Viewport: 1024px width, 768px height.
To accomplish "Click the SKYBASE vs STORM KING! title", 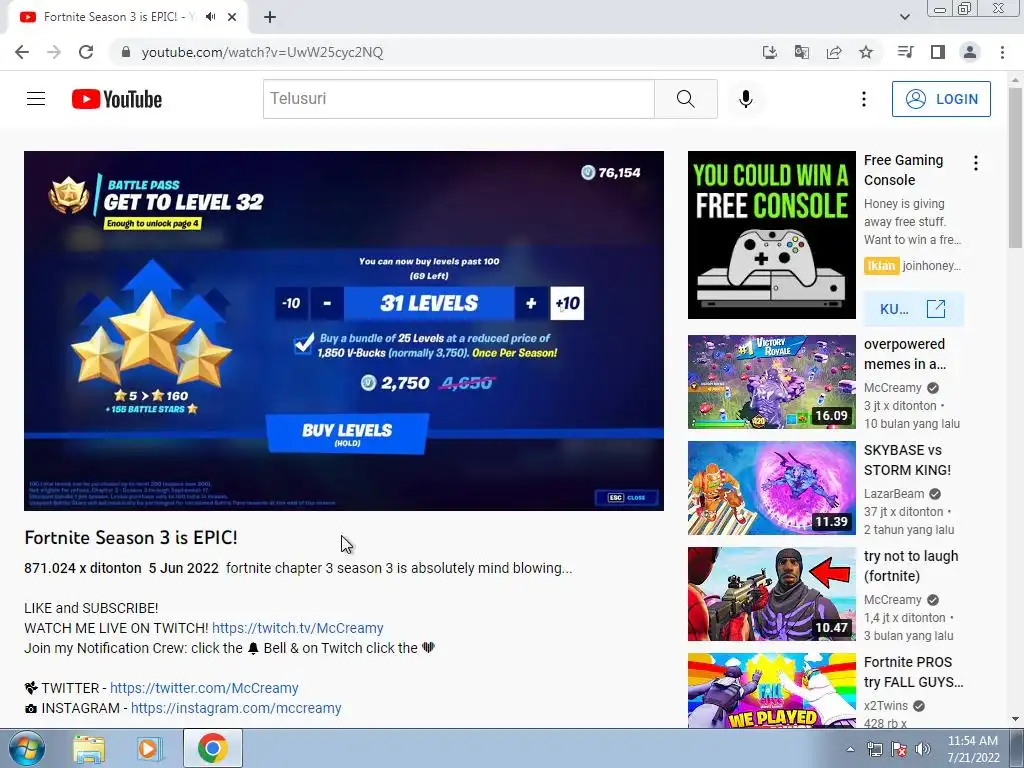I will 907,460.
